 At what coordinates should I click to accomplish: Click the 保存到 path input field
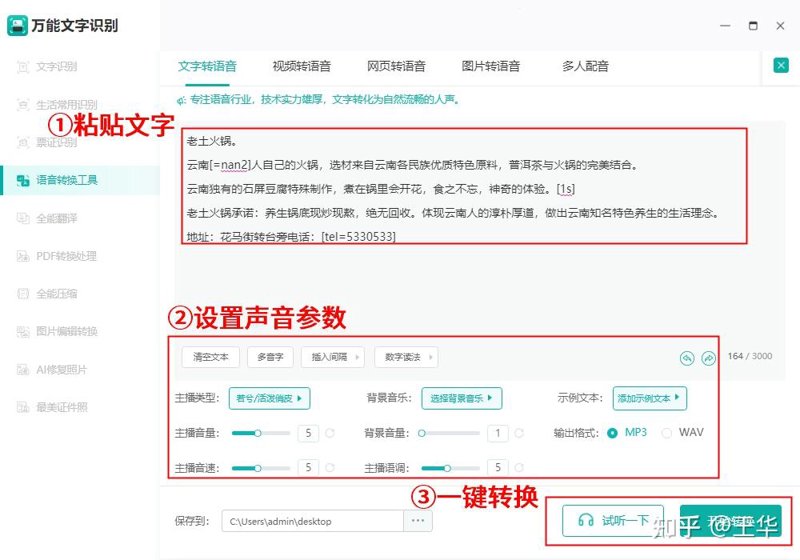[x=312, y=521]
